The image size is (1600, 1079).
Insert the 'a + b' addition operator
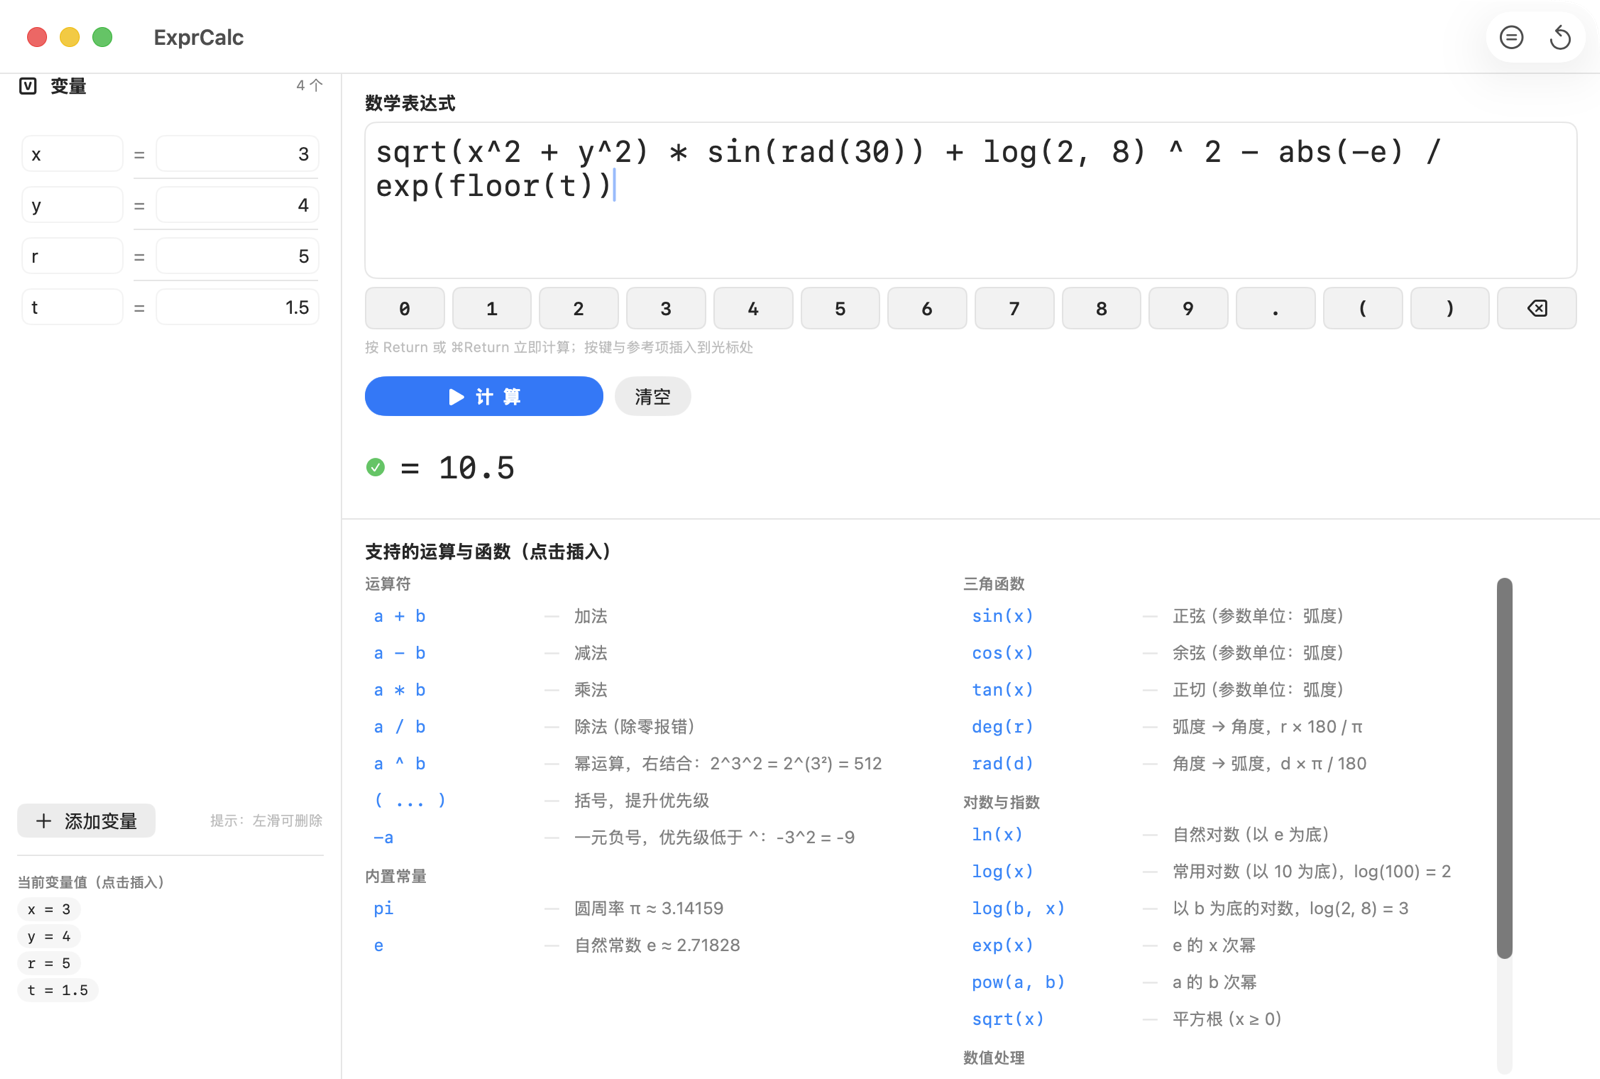pyautogui.click(x=400, y=616)
